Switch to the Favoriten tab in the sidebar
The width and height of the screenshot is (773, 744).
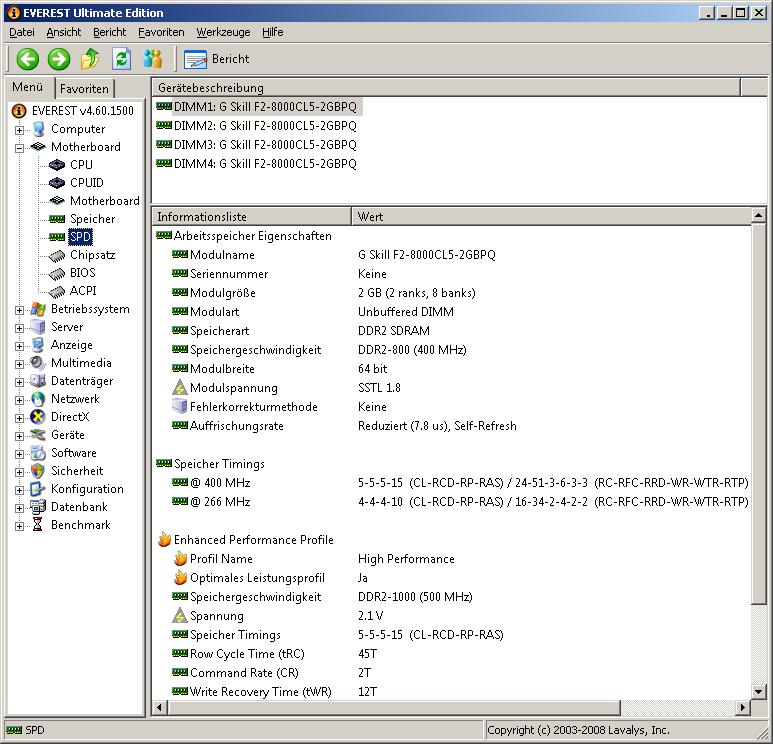coord(84,89)
